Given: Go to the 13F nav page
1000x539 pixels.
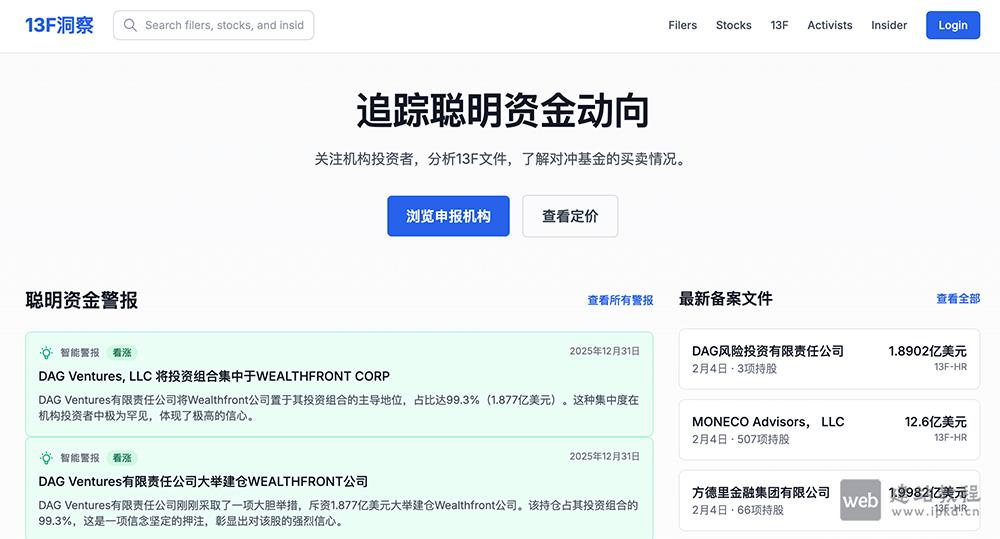Looking at the screenshot, I should [x=779, y=25].
